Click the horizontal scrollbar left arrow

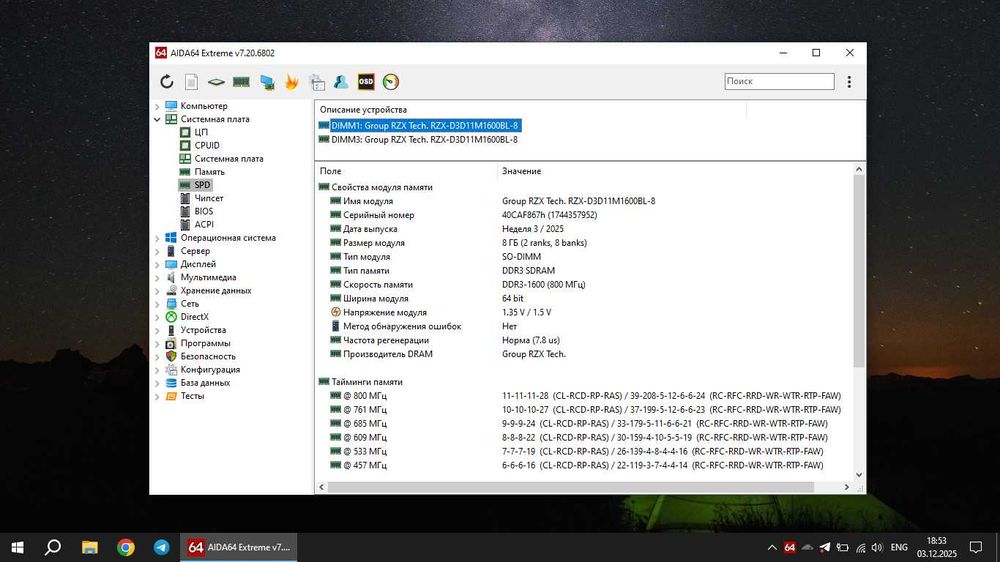[x=321, y=487]
